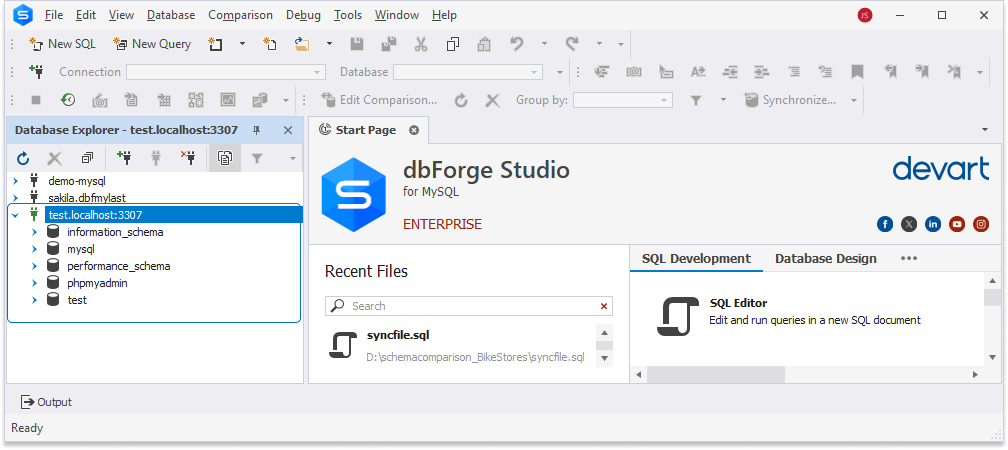This screenshot has width=1008, height=450.
Task: Click the clear bookmarks icon
Action: 954,72
